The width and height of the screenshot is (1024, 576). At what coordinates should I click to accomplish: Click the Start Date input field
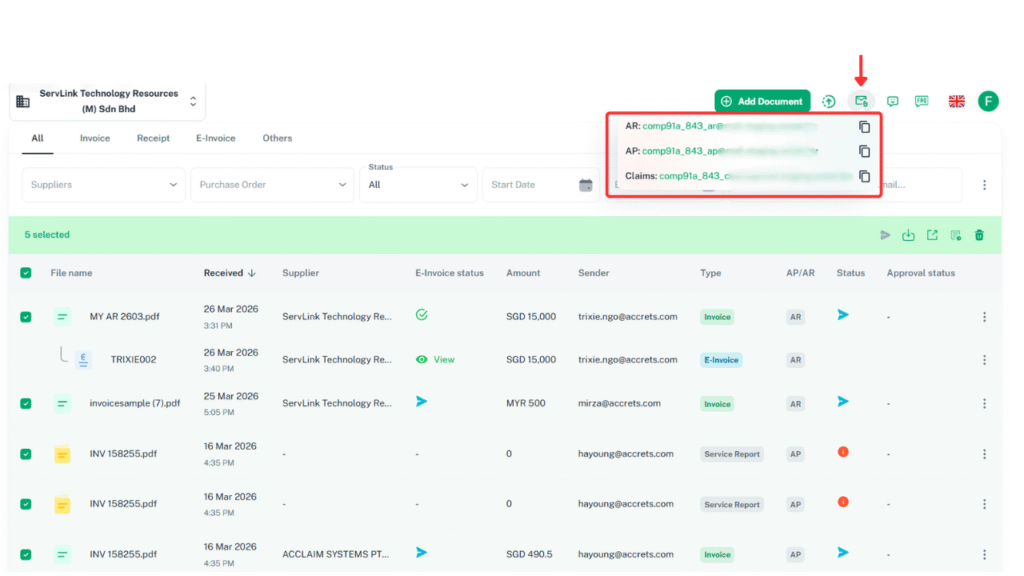point(530,185)
